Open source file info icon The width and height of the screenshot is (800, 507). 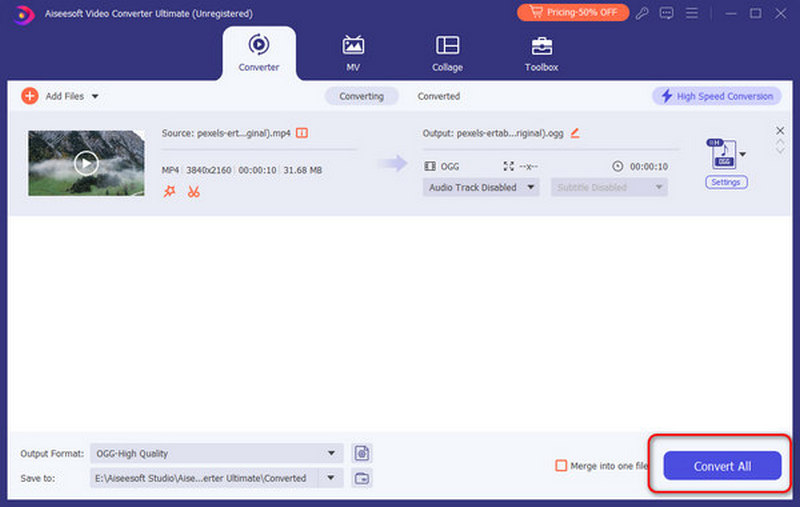pos(302,133)
